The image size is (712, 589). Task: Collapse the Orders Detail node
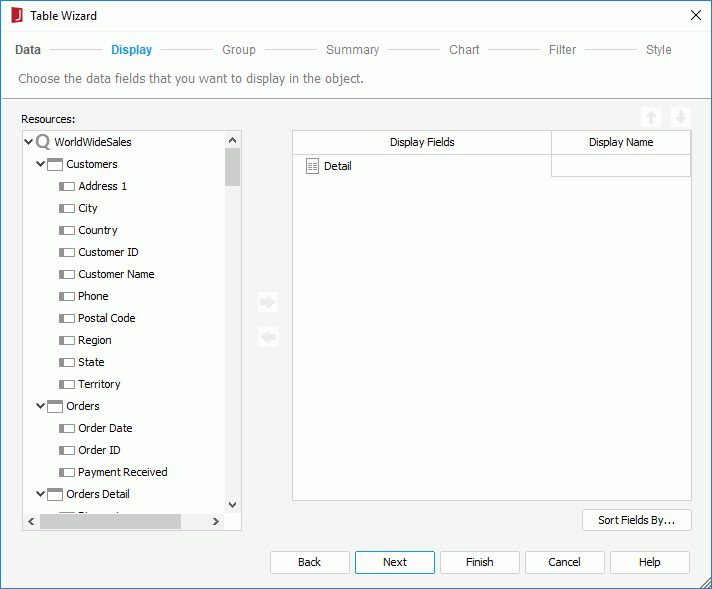[40, 494]
